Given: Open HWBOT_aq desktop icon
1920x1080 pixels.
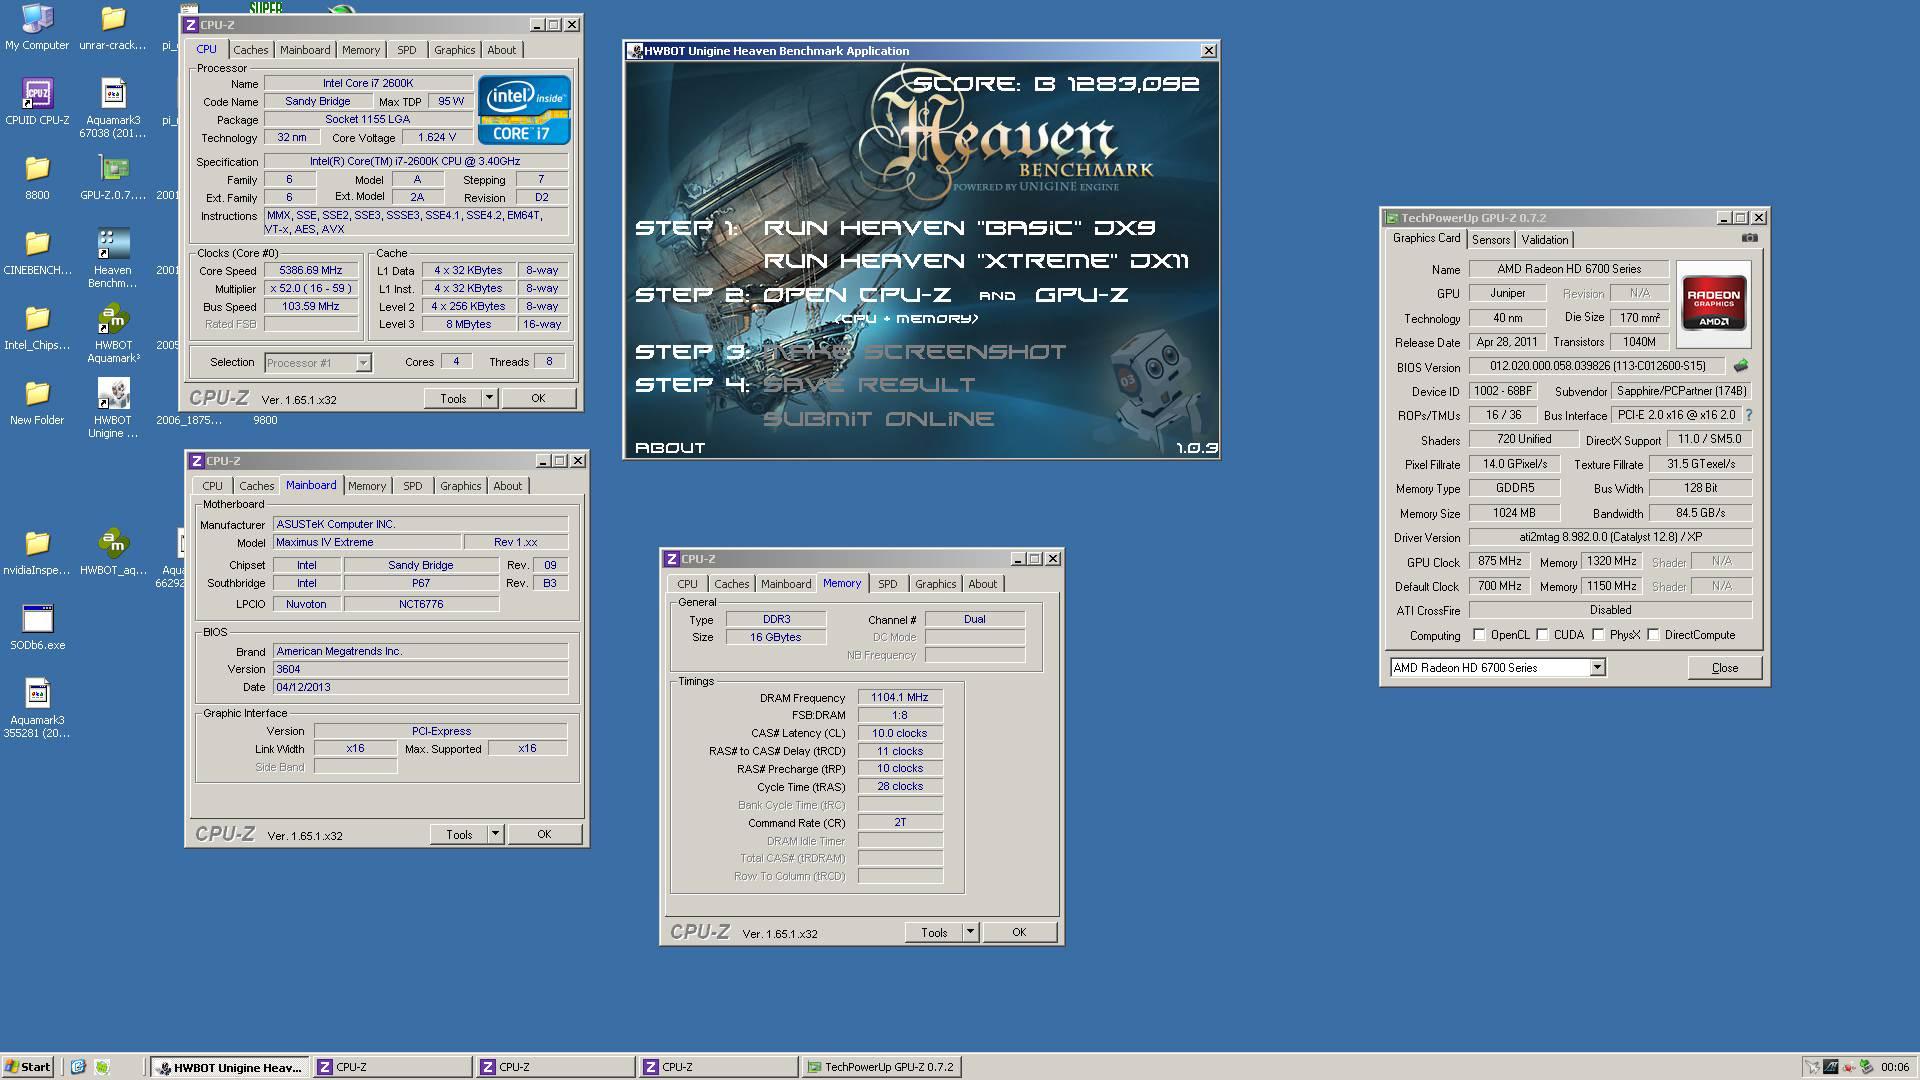Looking at the screenshot, I should click(113, 553).
